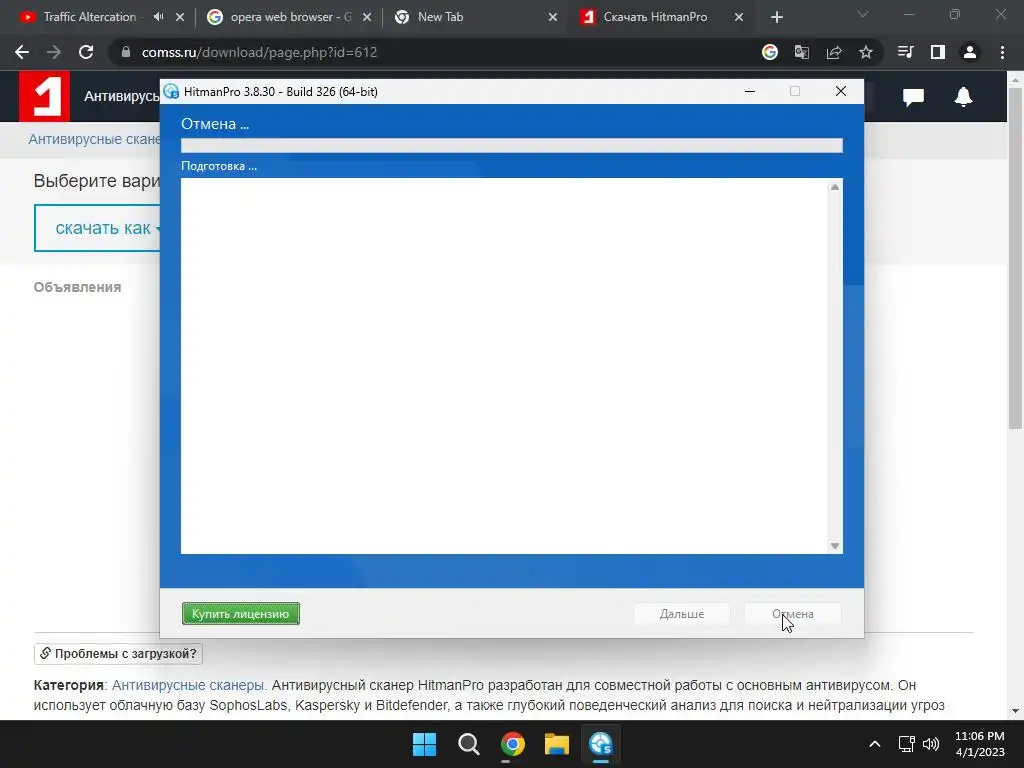
Task: Minimize the HitmanPro window
Action: click(750, 91)
